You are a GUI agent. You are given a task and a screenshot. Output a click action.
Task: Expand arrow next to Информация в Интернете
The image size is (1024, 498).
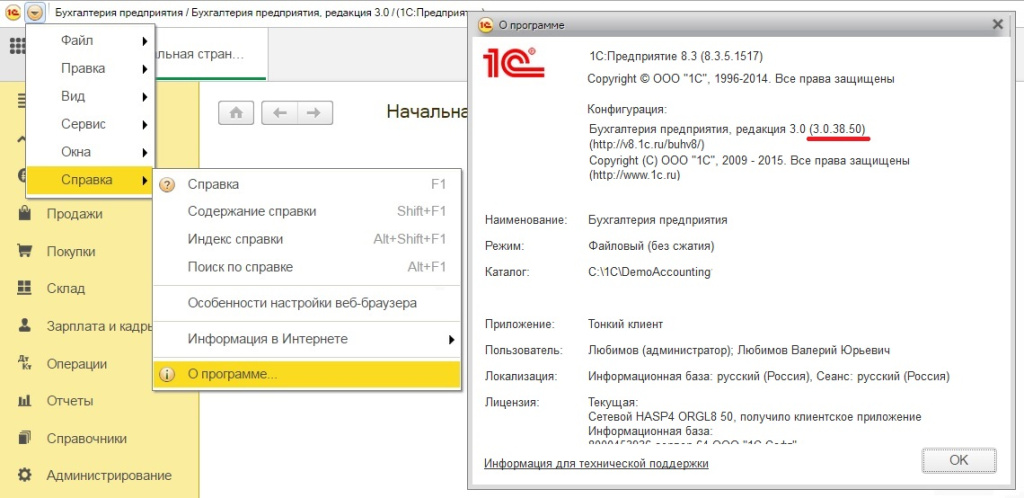click(451, 339)
